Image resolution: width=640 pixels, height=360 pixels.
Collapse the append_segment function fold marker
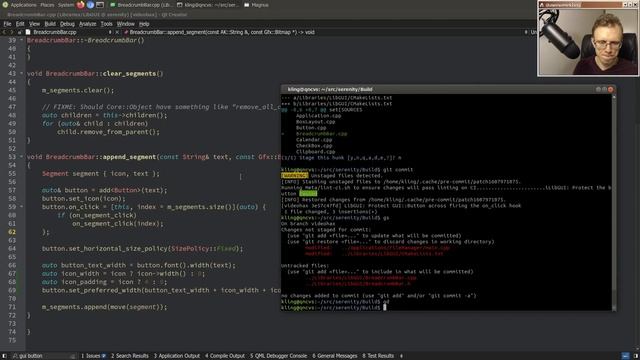point(21,157)
